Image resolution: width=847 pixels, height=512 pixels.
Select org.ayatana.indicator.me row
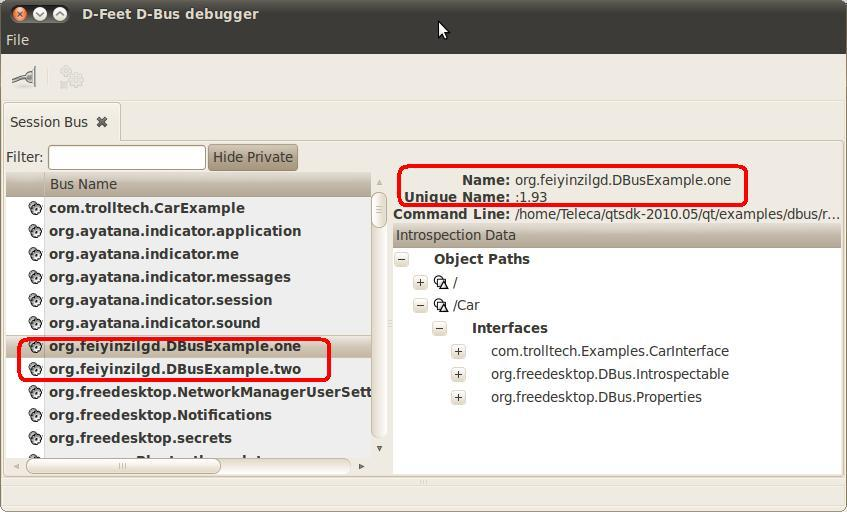[188, 254]
